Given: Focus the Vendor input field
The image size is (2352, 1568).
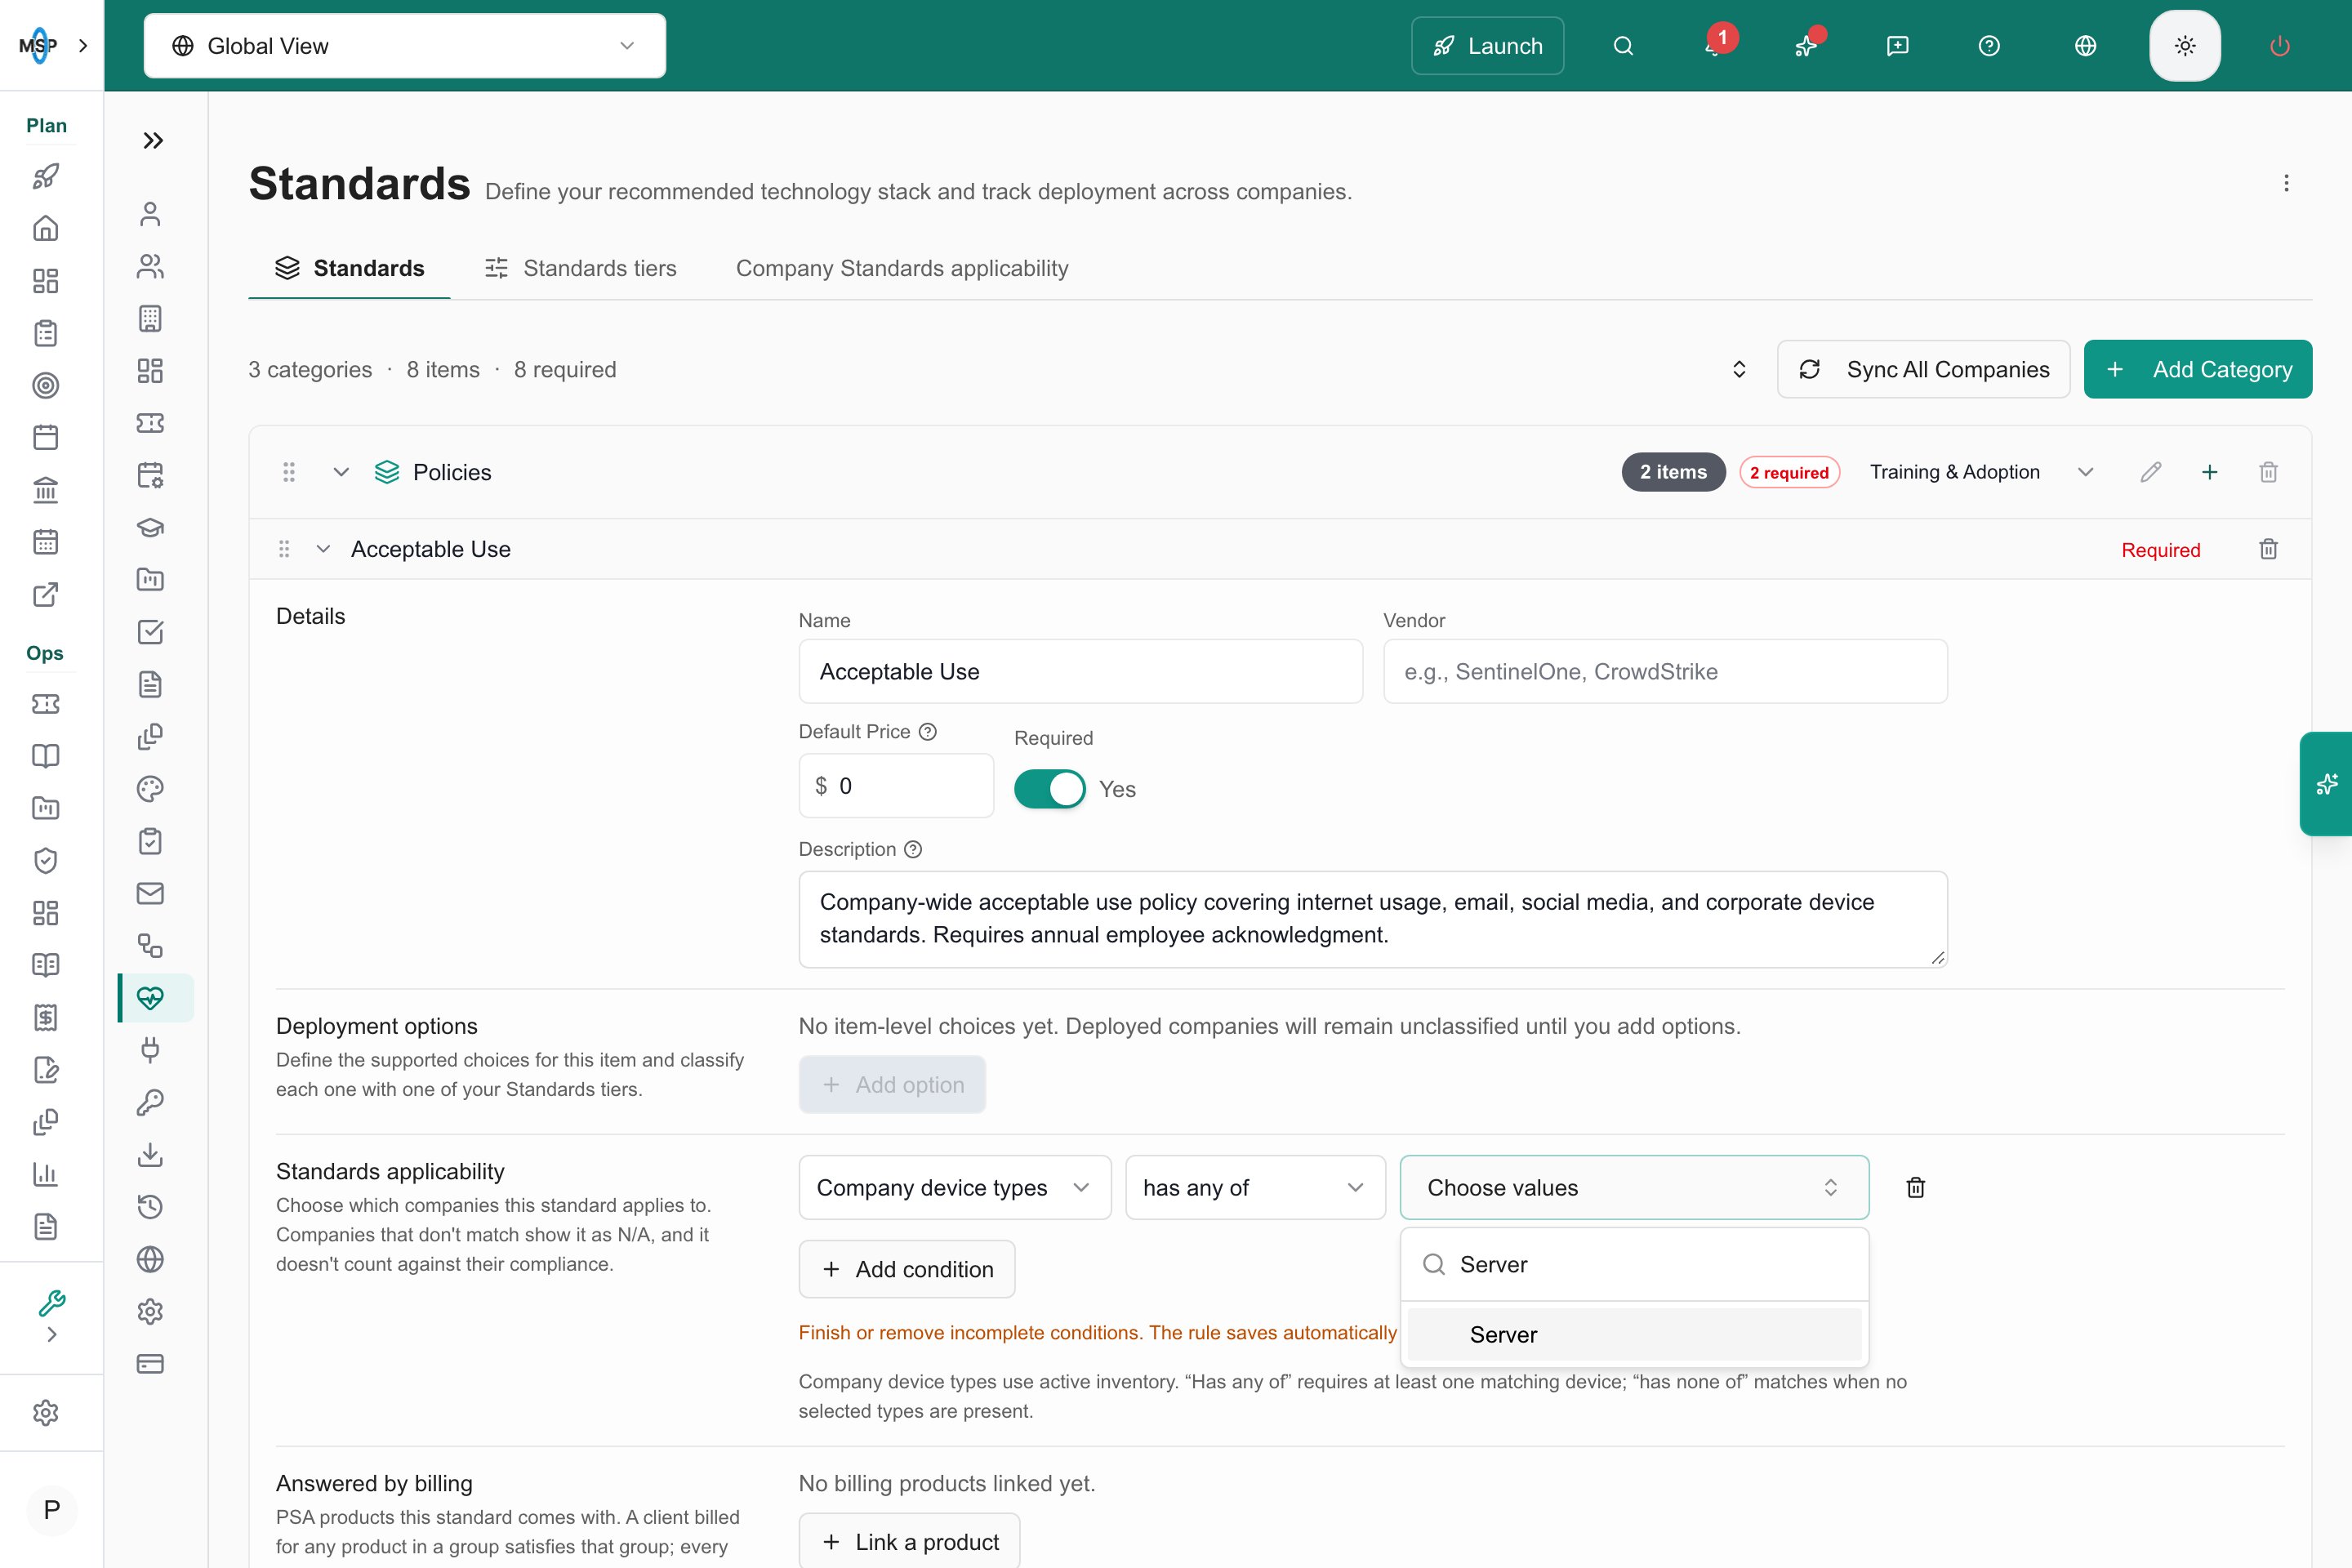Looking at the screenshot, I should click(1665, 671).
